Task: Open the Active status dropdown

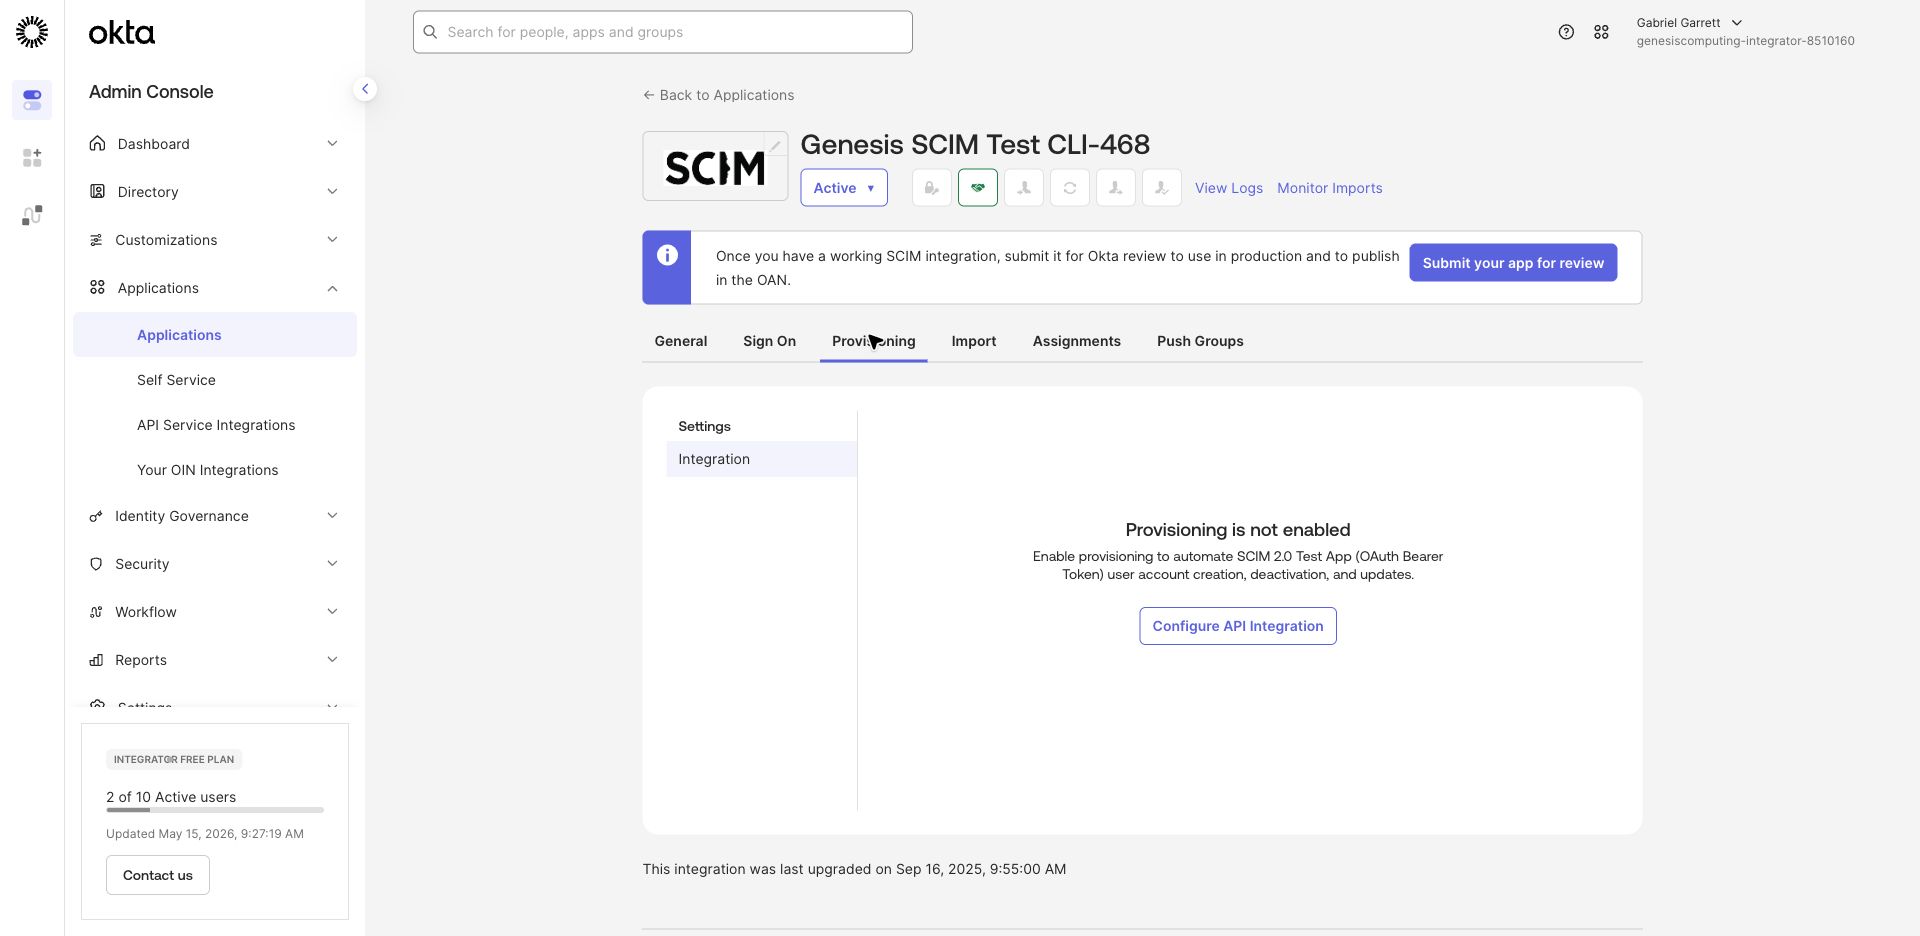Action: 844,188
